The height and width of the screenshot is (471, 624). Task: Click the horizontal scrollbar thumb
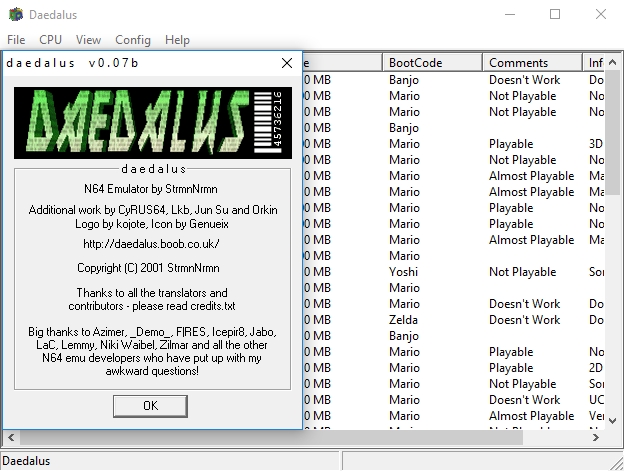coord(271,438)
